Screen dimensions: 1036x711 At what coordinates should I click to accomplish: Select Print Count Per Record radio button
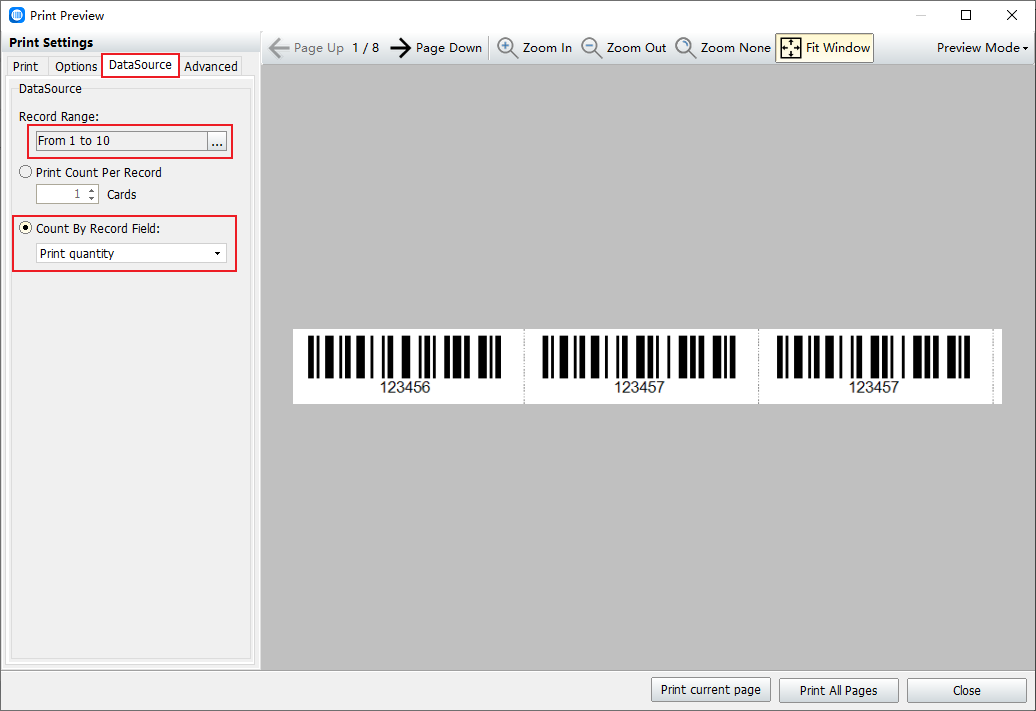(x=26, y=172)
